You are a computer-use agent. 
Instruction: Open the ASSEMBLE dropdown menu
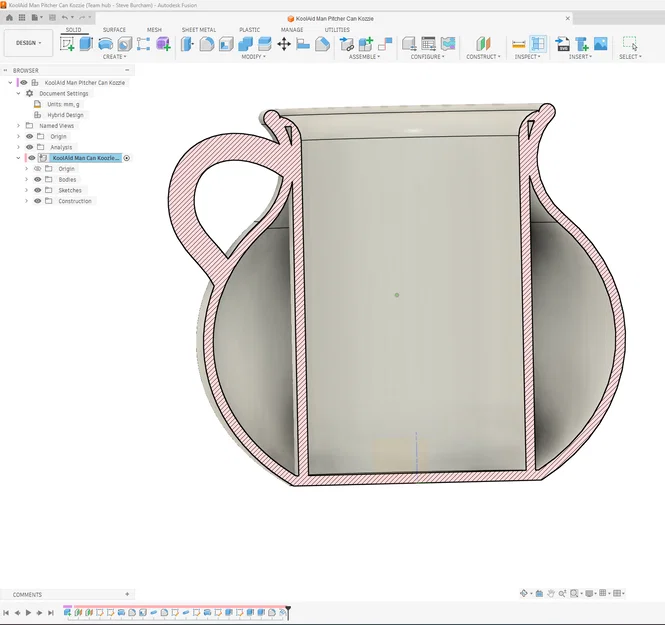tap(364, 57)
